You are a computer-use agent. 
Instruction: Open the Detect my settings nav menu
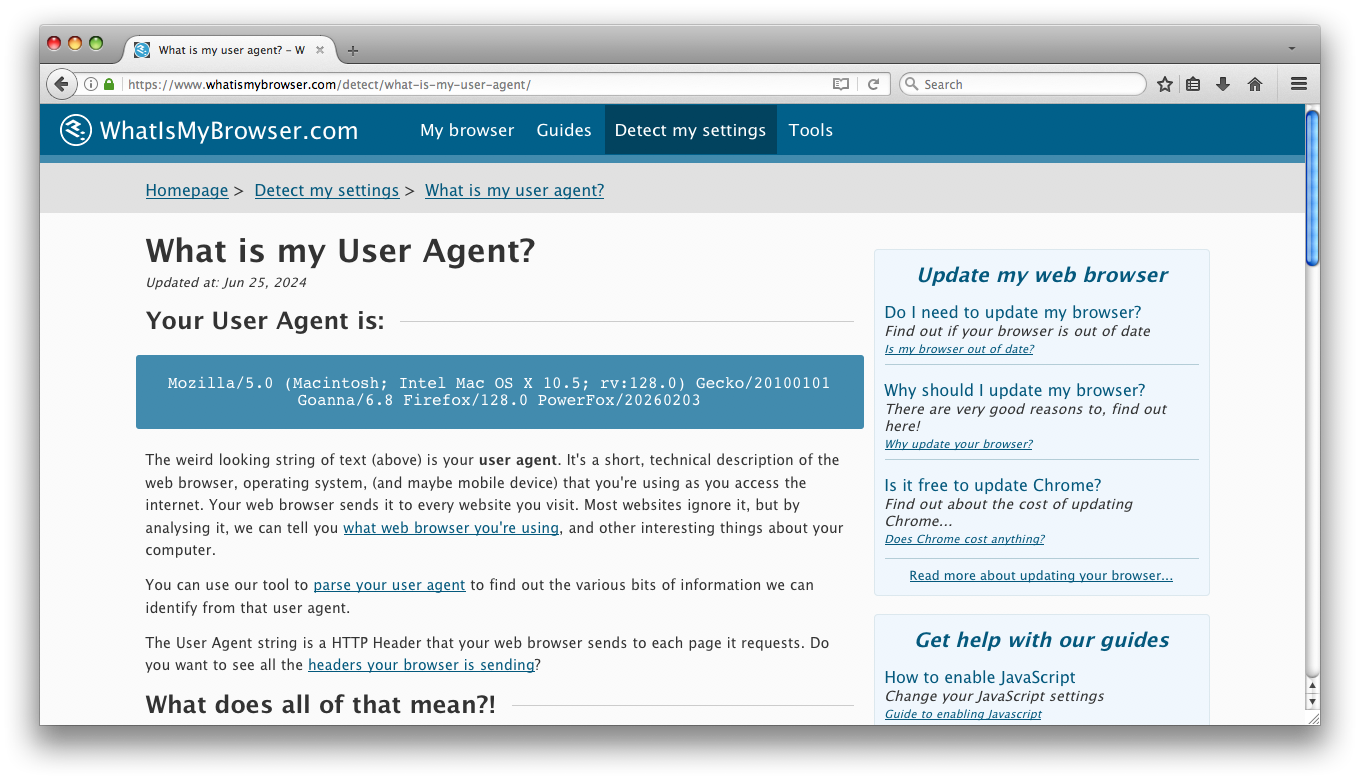pos(690,130)
